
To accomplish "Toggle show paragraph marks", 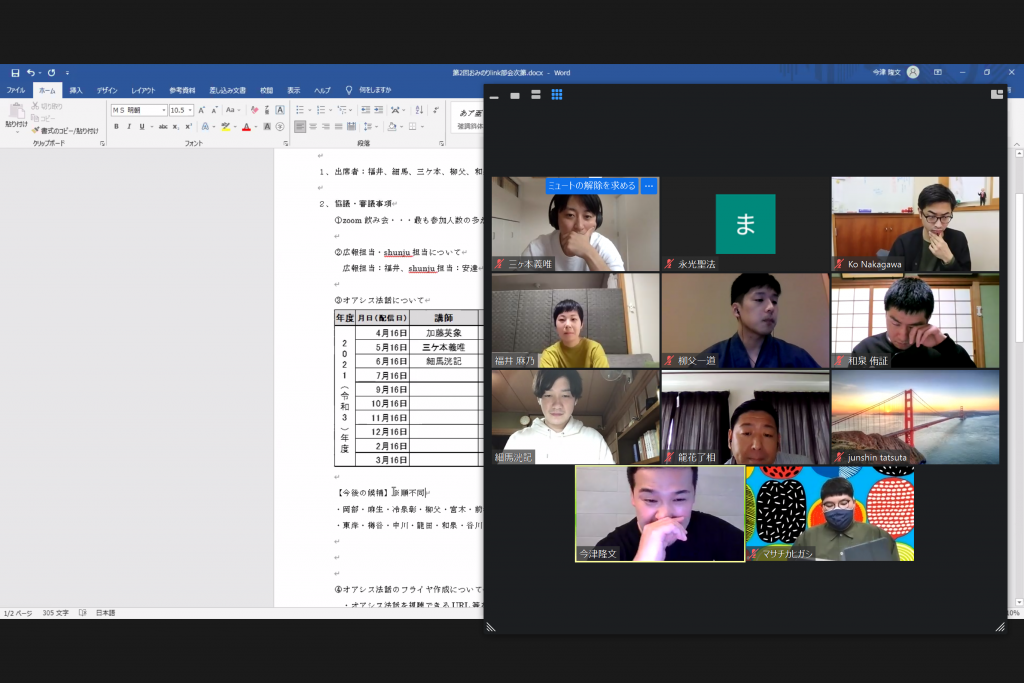I will click(436, 110).
